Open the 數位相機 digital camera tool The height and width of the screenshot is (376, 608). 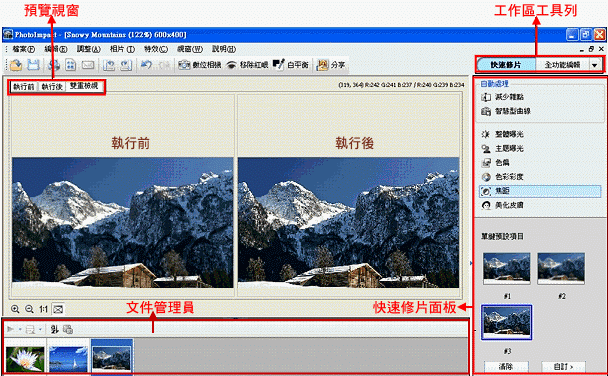200,65
